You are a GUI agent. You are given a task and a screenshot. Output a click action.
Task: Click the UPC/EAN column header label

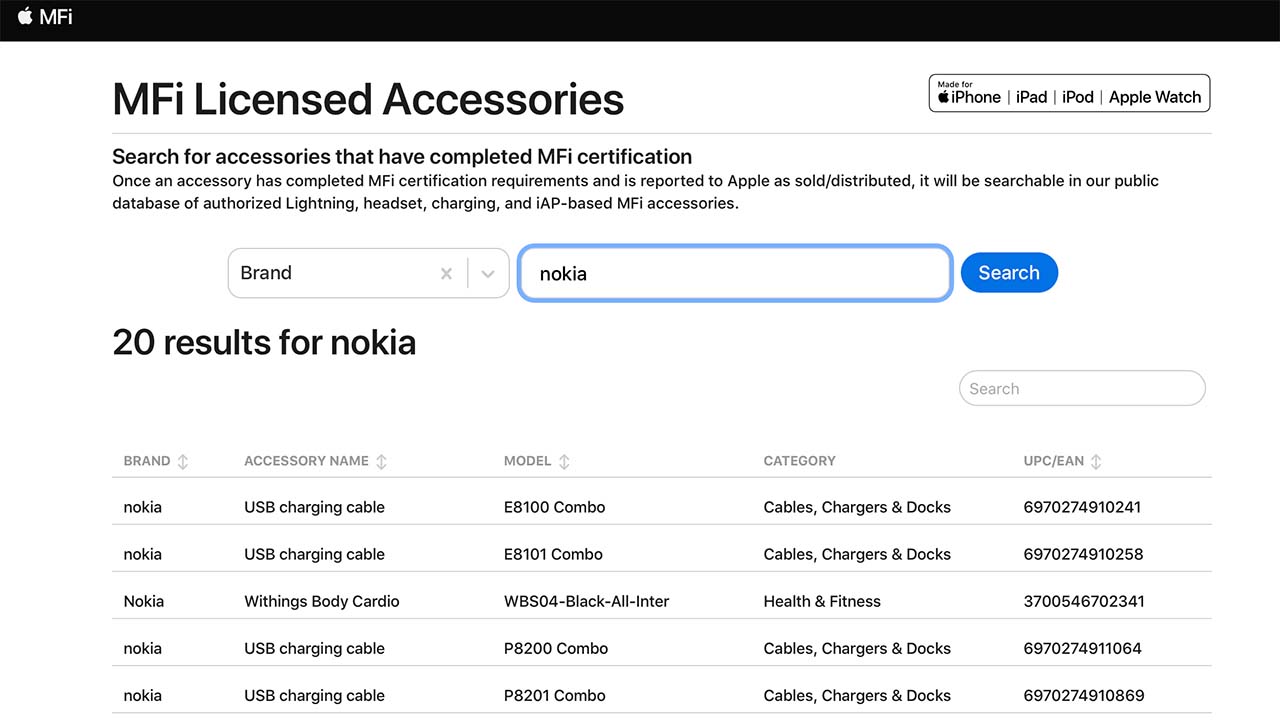point(1054,461)
